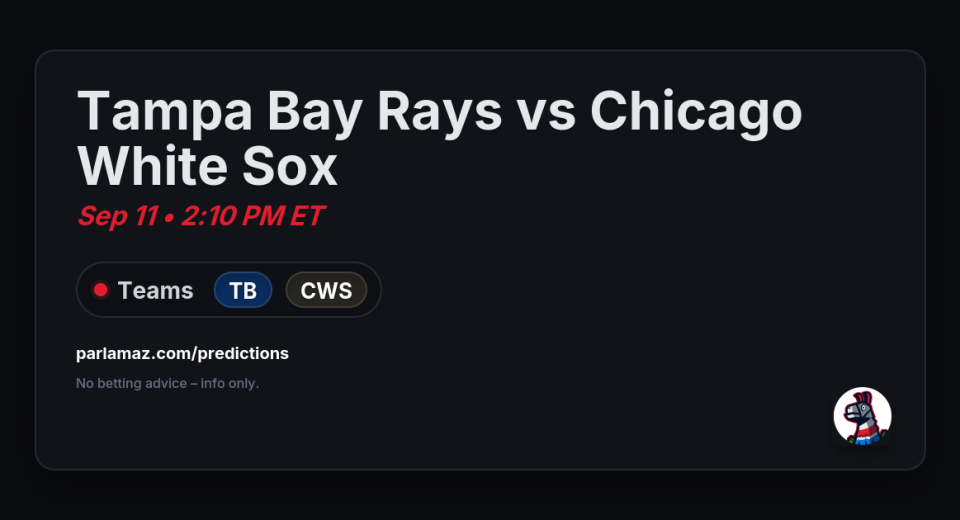Screen dimensions: 960x520
Task: Click the '2:10 PM ET' start time
Action: [x=252, y=216]
